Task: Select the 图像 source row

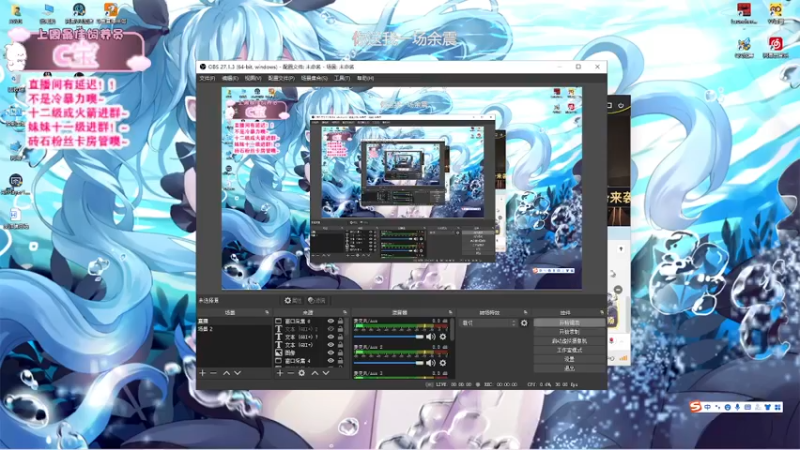Action: [x=309, y=353]
